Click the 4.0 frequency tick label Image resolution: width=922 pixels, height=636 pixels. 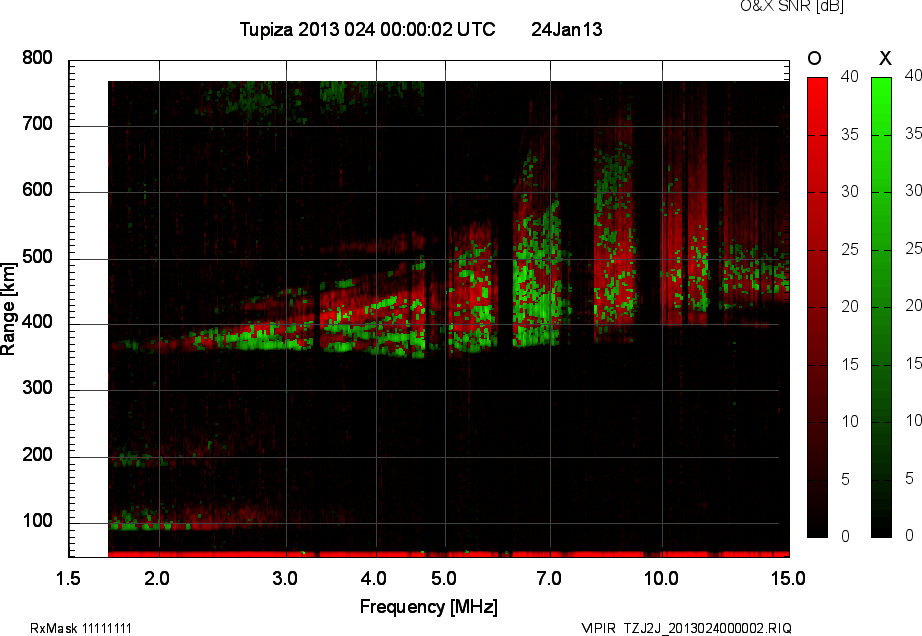coord(374,578)
